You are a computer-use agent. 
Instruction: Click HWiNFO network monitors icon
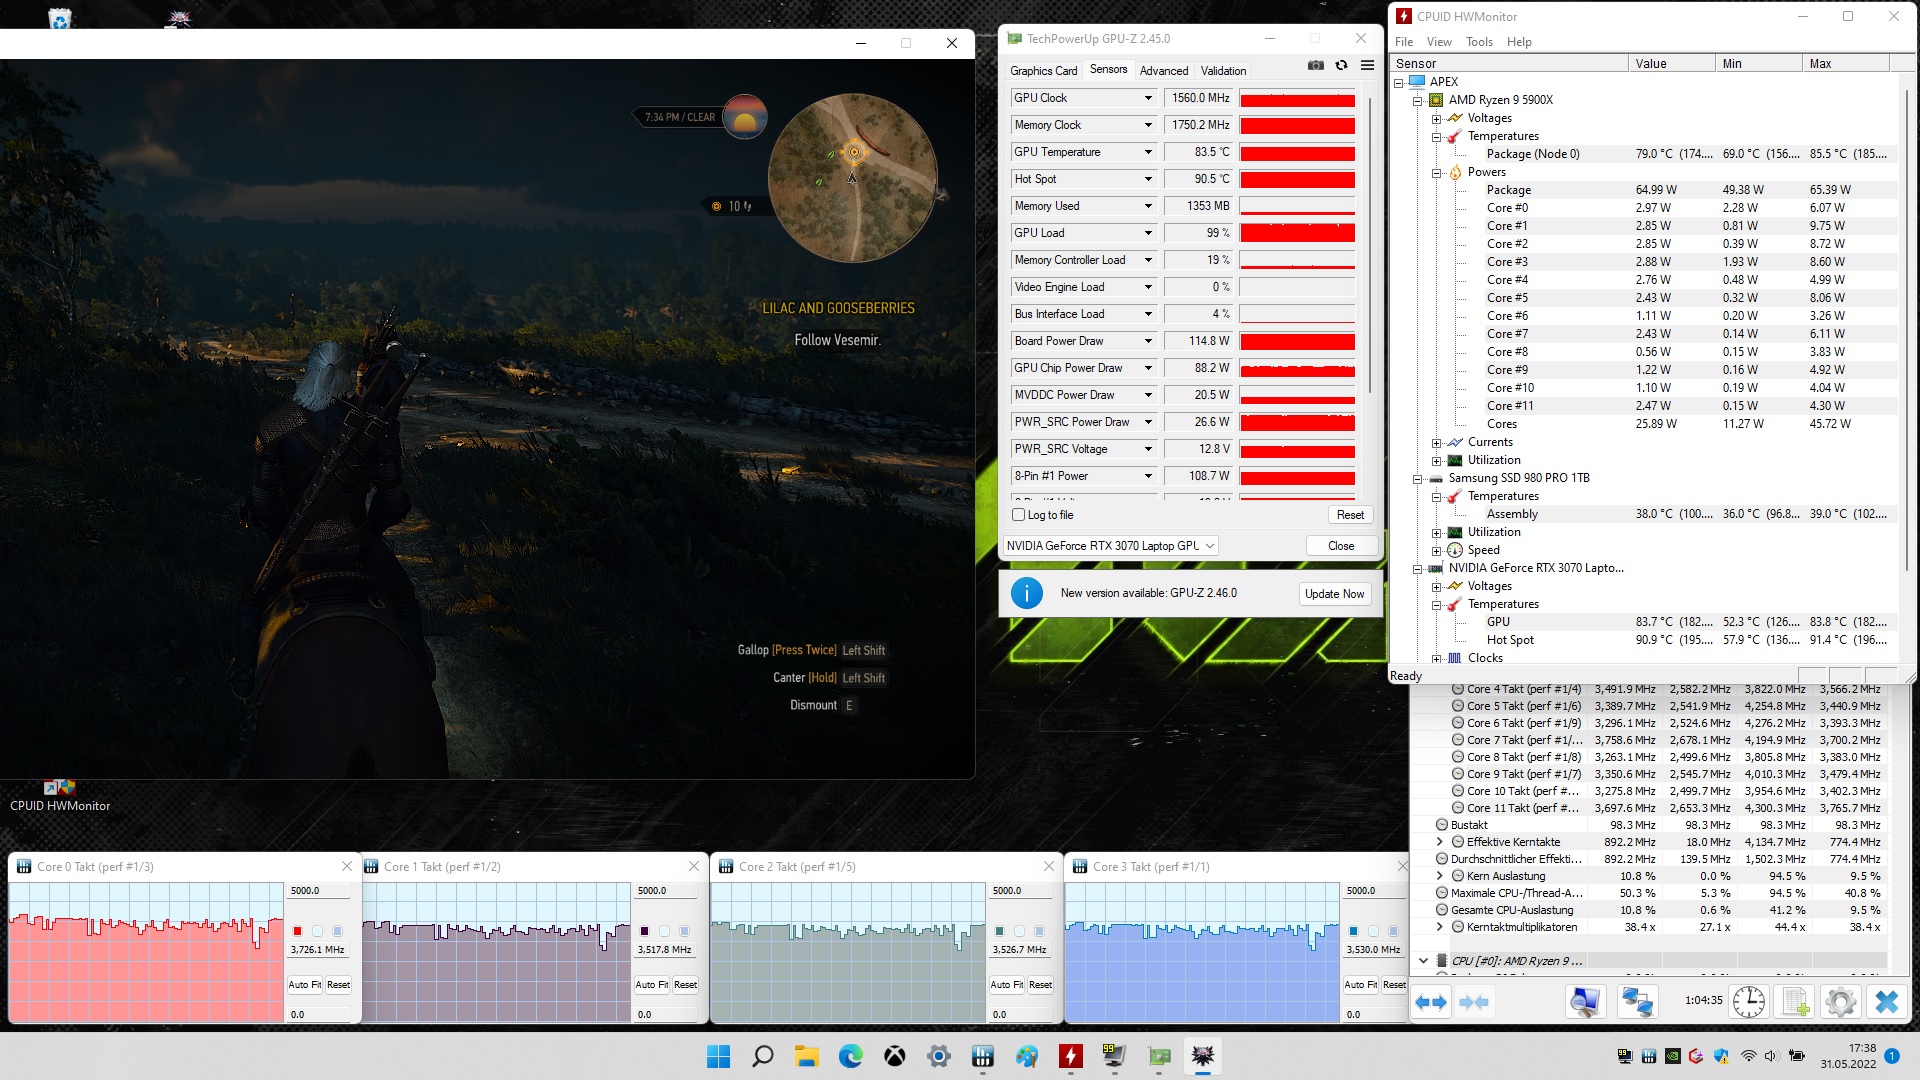(1637, 1001)
